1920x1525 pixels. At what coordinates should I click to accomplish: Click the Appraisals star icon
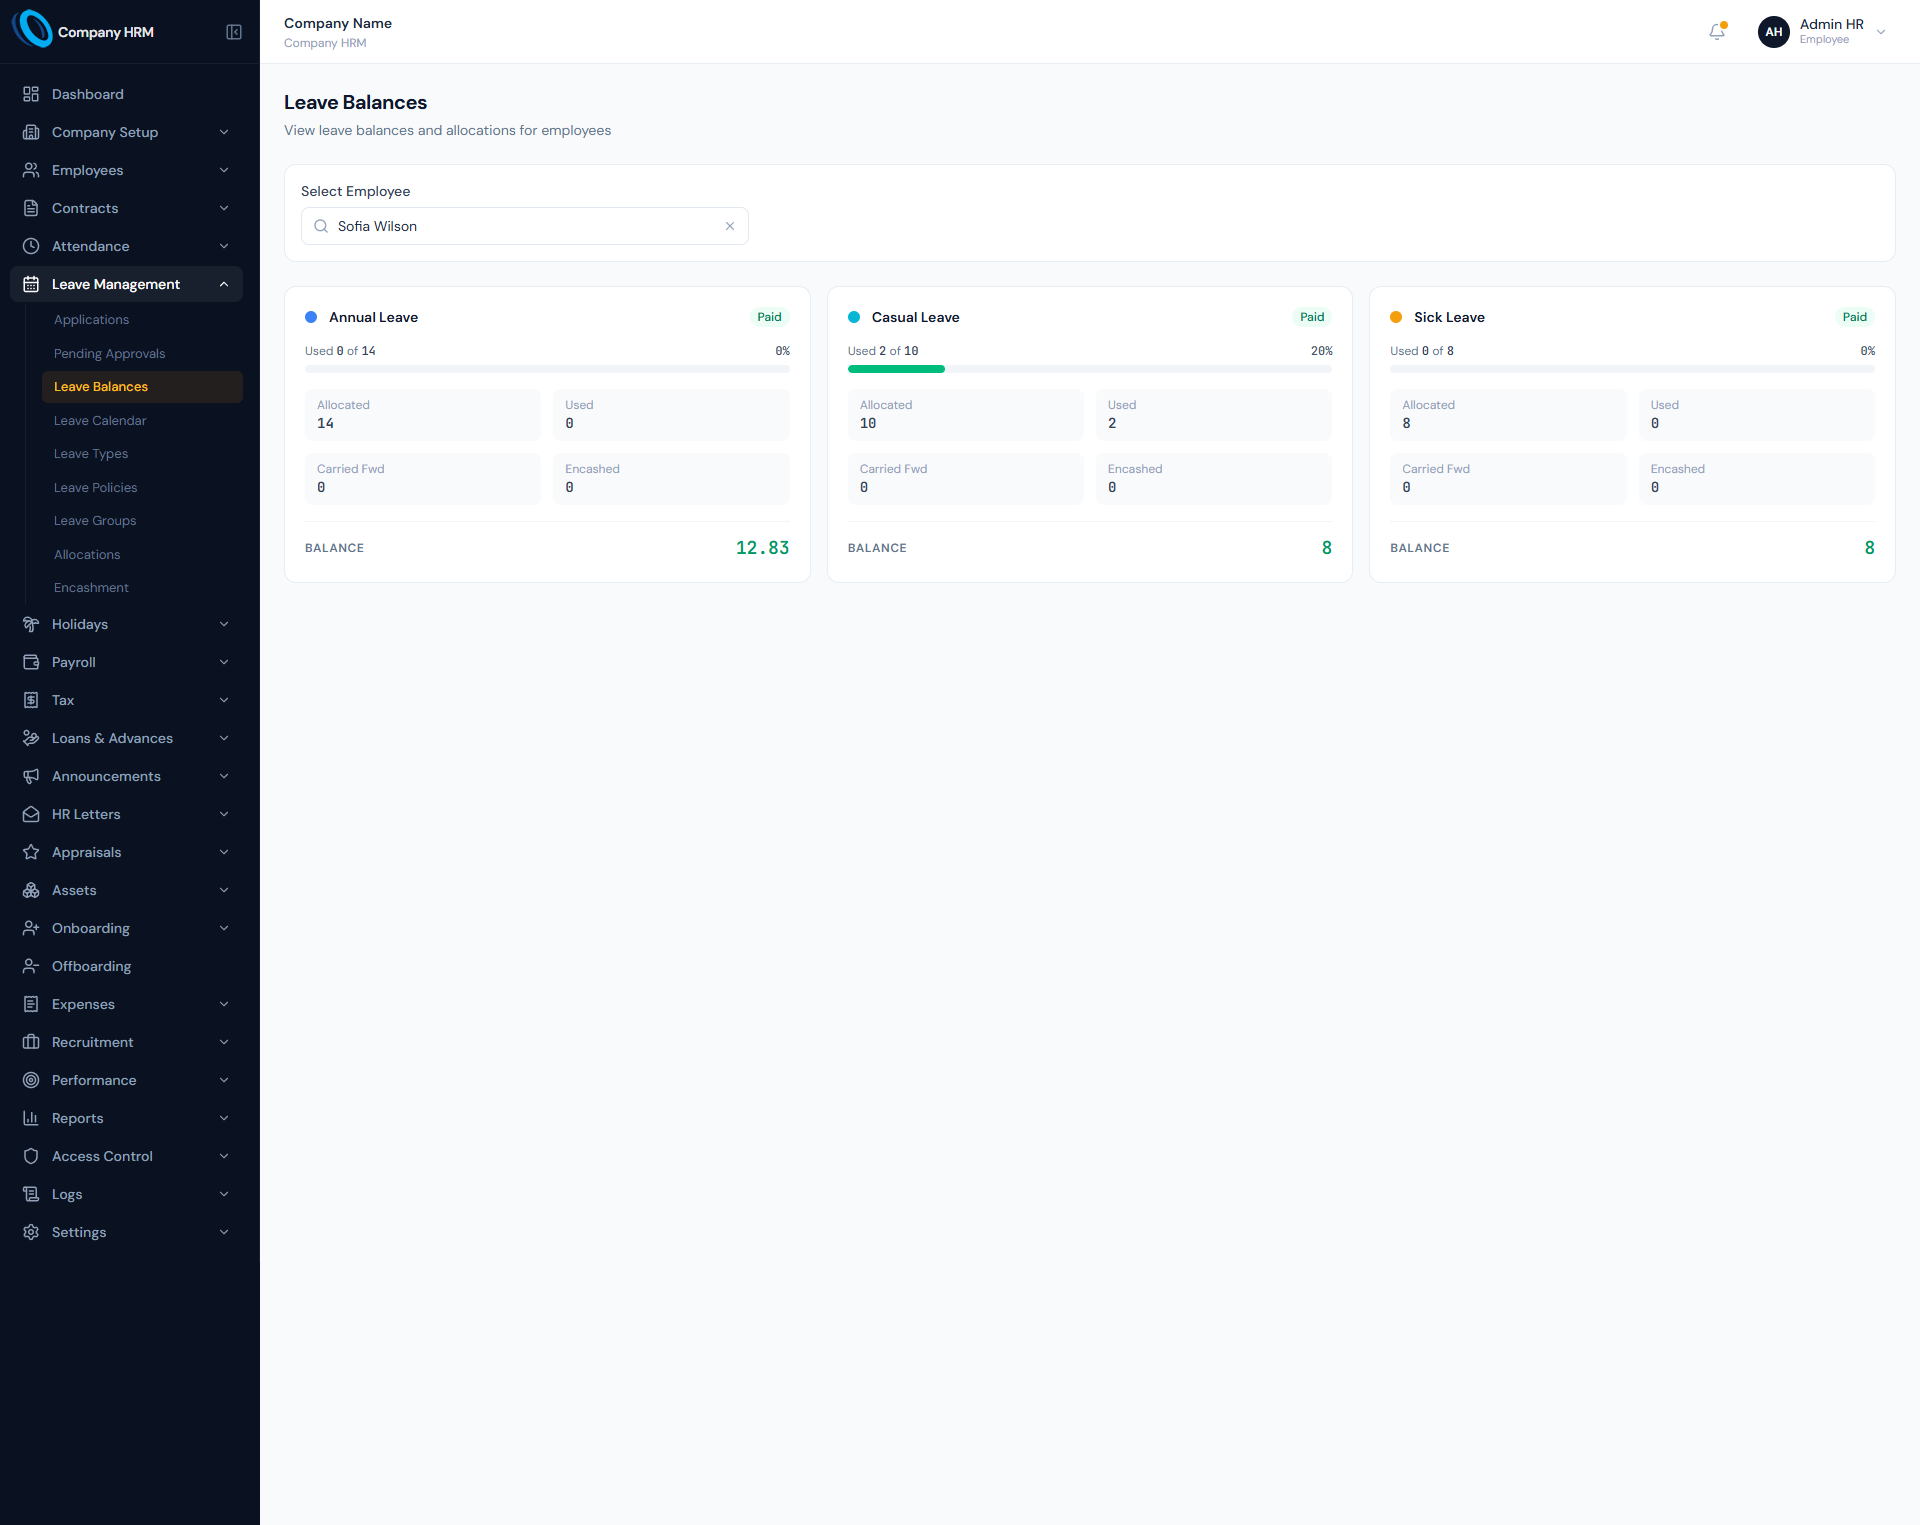31,852
